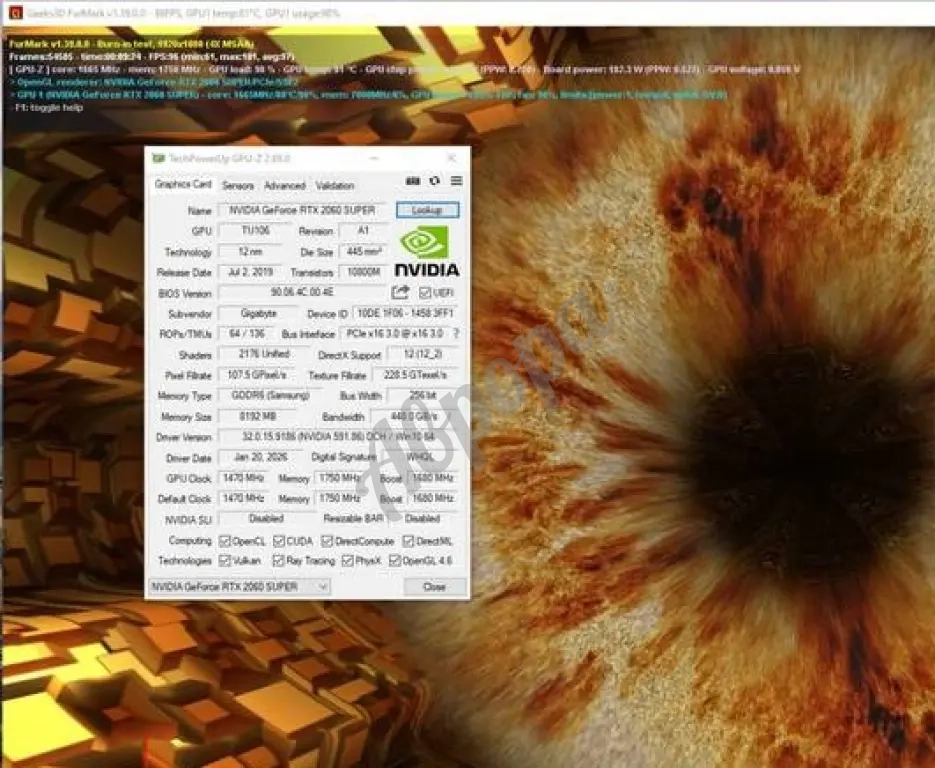Toggle the DirectML checkbox
This screenshot has height=768, width=935.
pos(408,541)
